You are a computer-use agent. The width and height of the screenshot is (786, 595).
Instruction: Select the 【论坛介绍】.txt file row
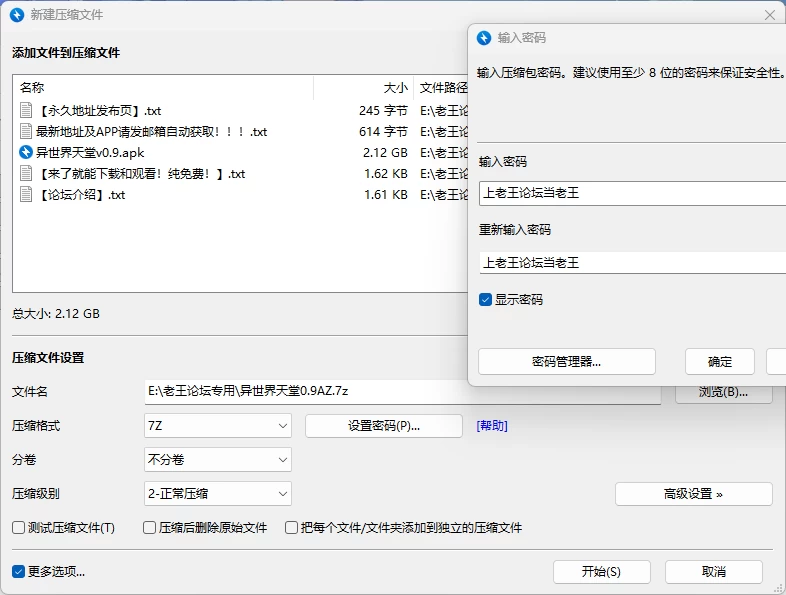(241, 194)
